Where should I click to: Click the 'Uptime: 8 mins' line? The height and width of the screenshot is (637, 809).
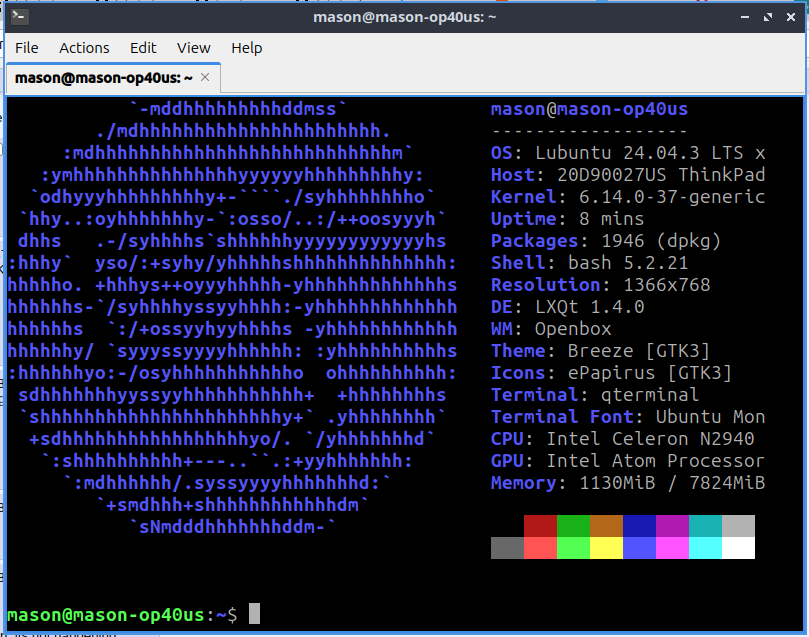(x=568, y=219)
